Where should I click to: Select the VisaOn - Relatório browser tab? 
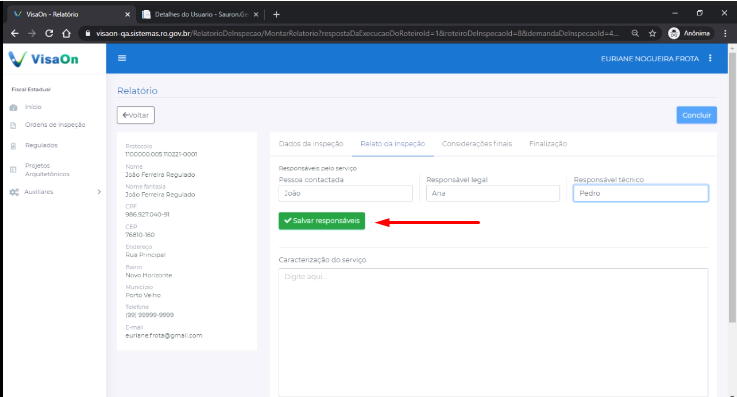pyautogui.click(x=71, y=15)
